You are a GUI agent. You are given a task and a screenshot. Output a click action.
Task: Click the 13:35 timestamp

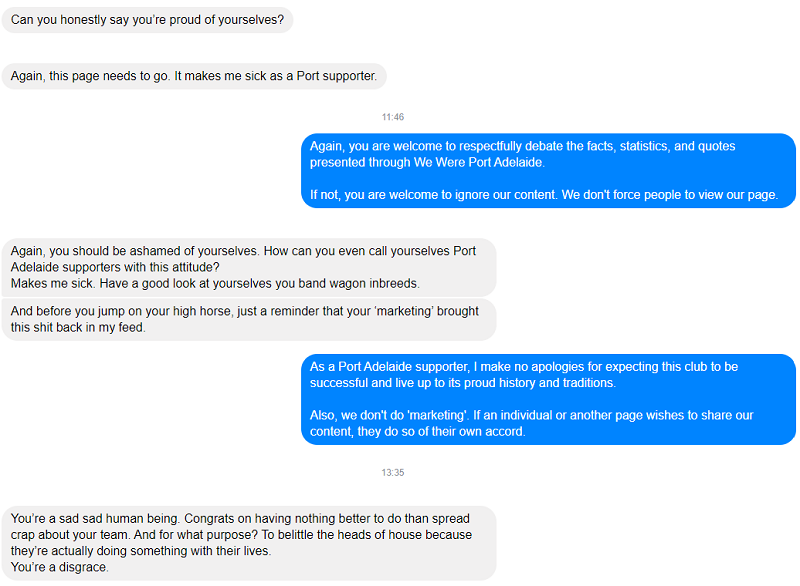point(393,473)
